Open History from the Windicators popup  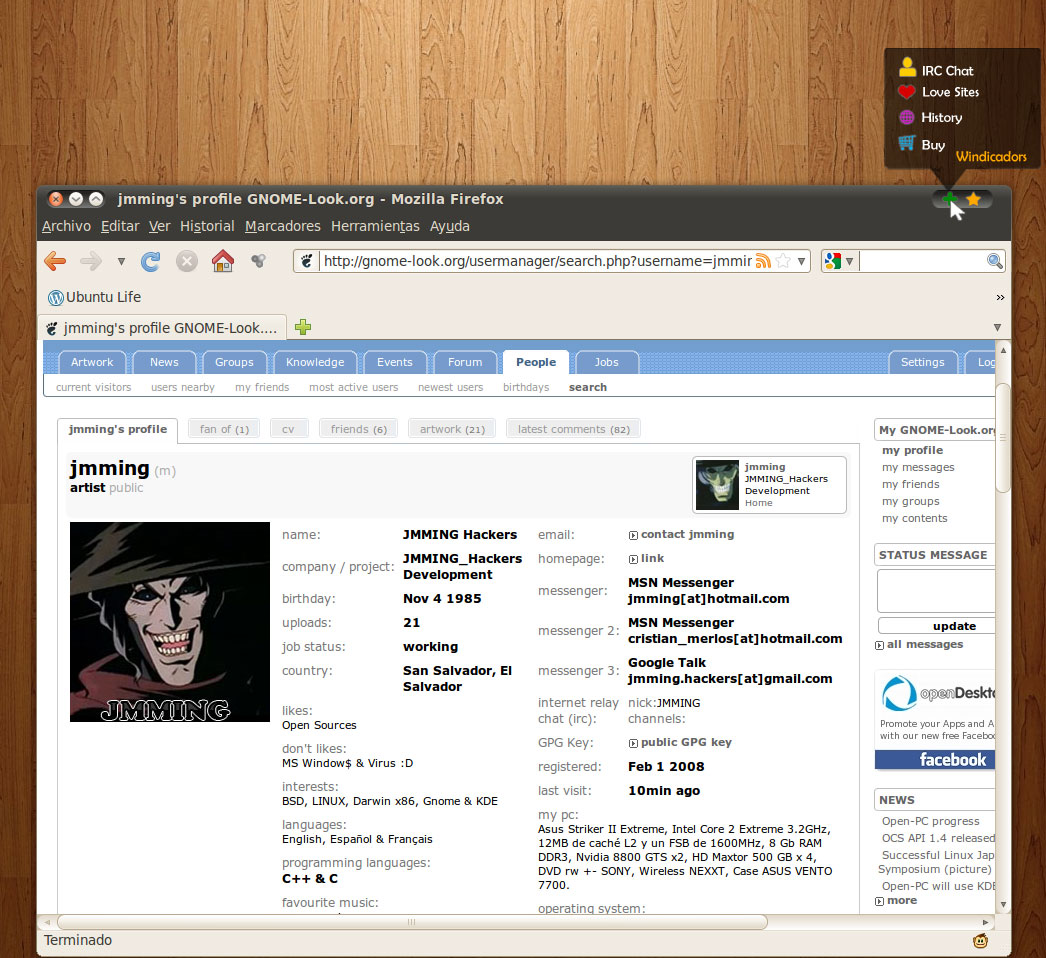tap(931, 117)
